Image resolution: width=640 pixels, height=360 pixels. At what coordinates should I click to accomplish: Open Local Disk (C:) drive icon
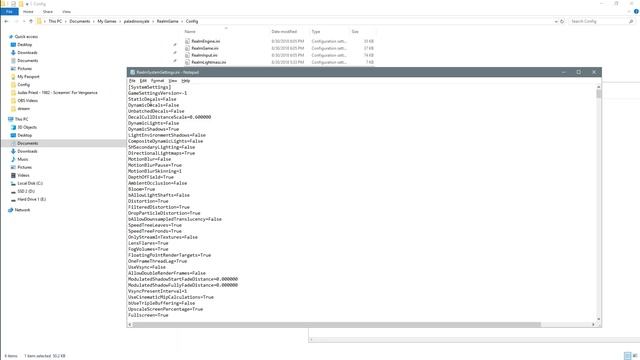pyautogui.click(x=13, y=183)
